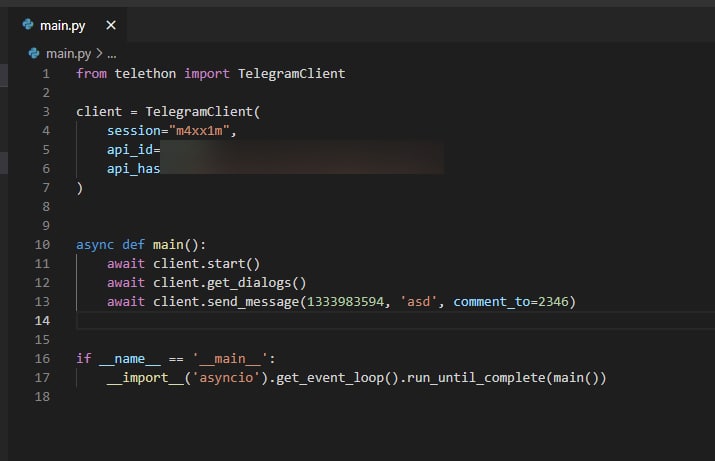Click the session string "m4xx1m"
Screen dimensions: 715x461
coord(199,131)
